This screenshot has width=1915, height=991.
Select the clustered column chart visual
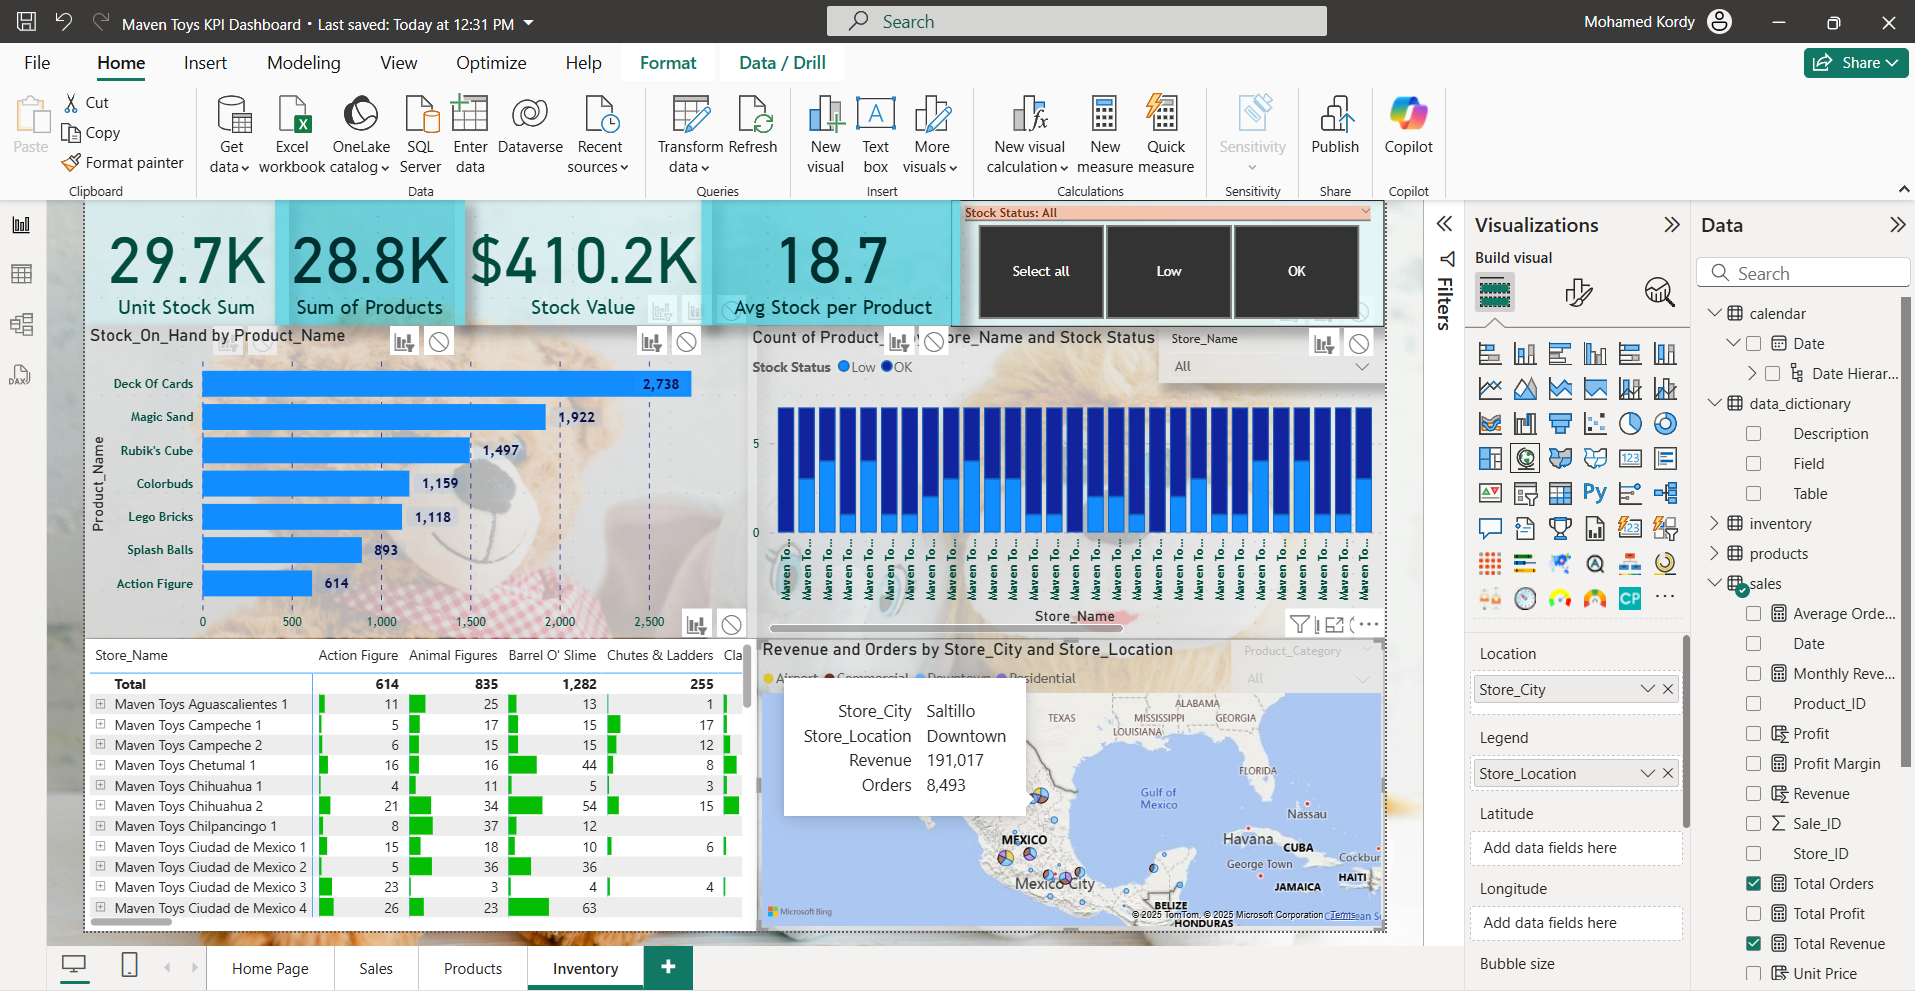tap(1595, 354)
